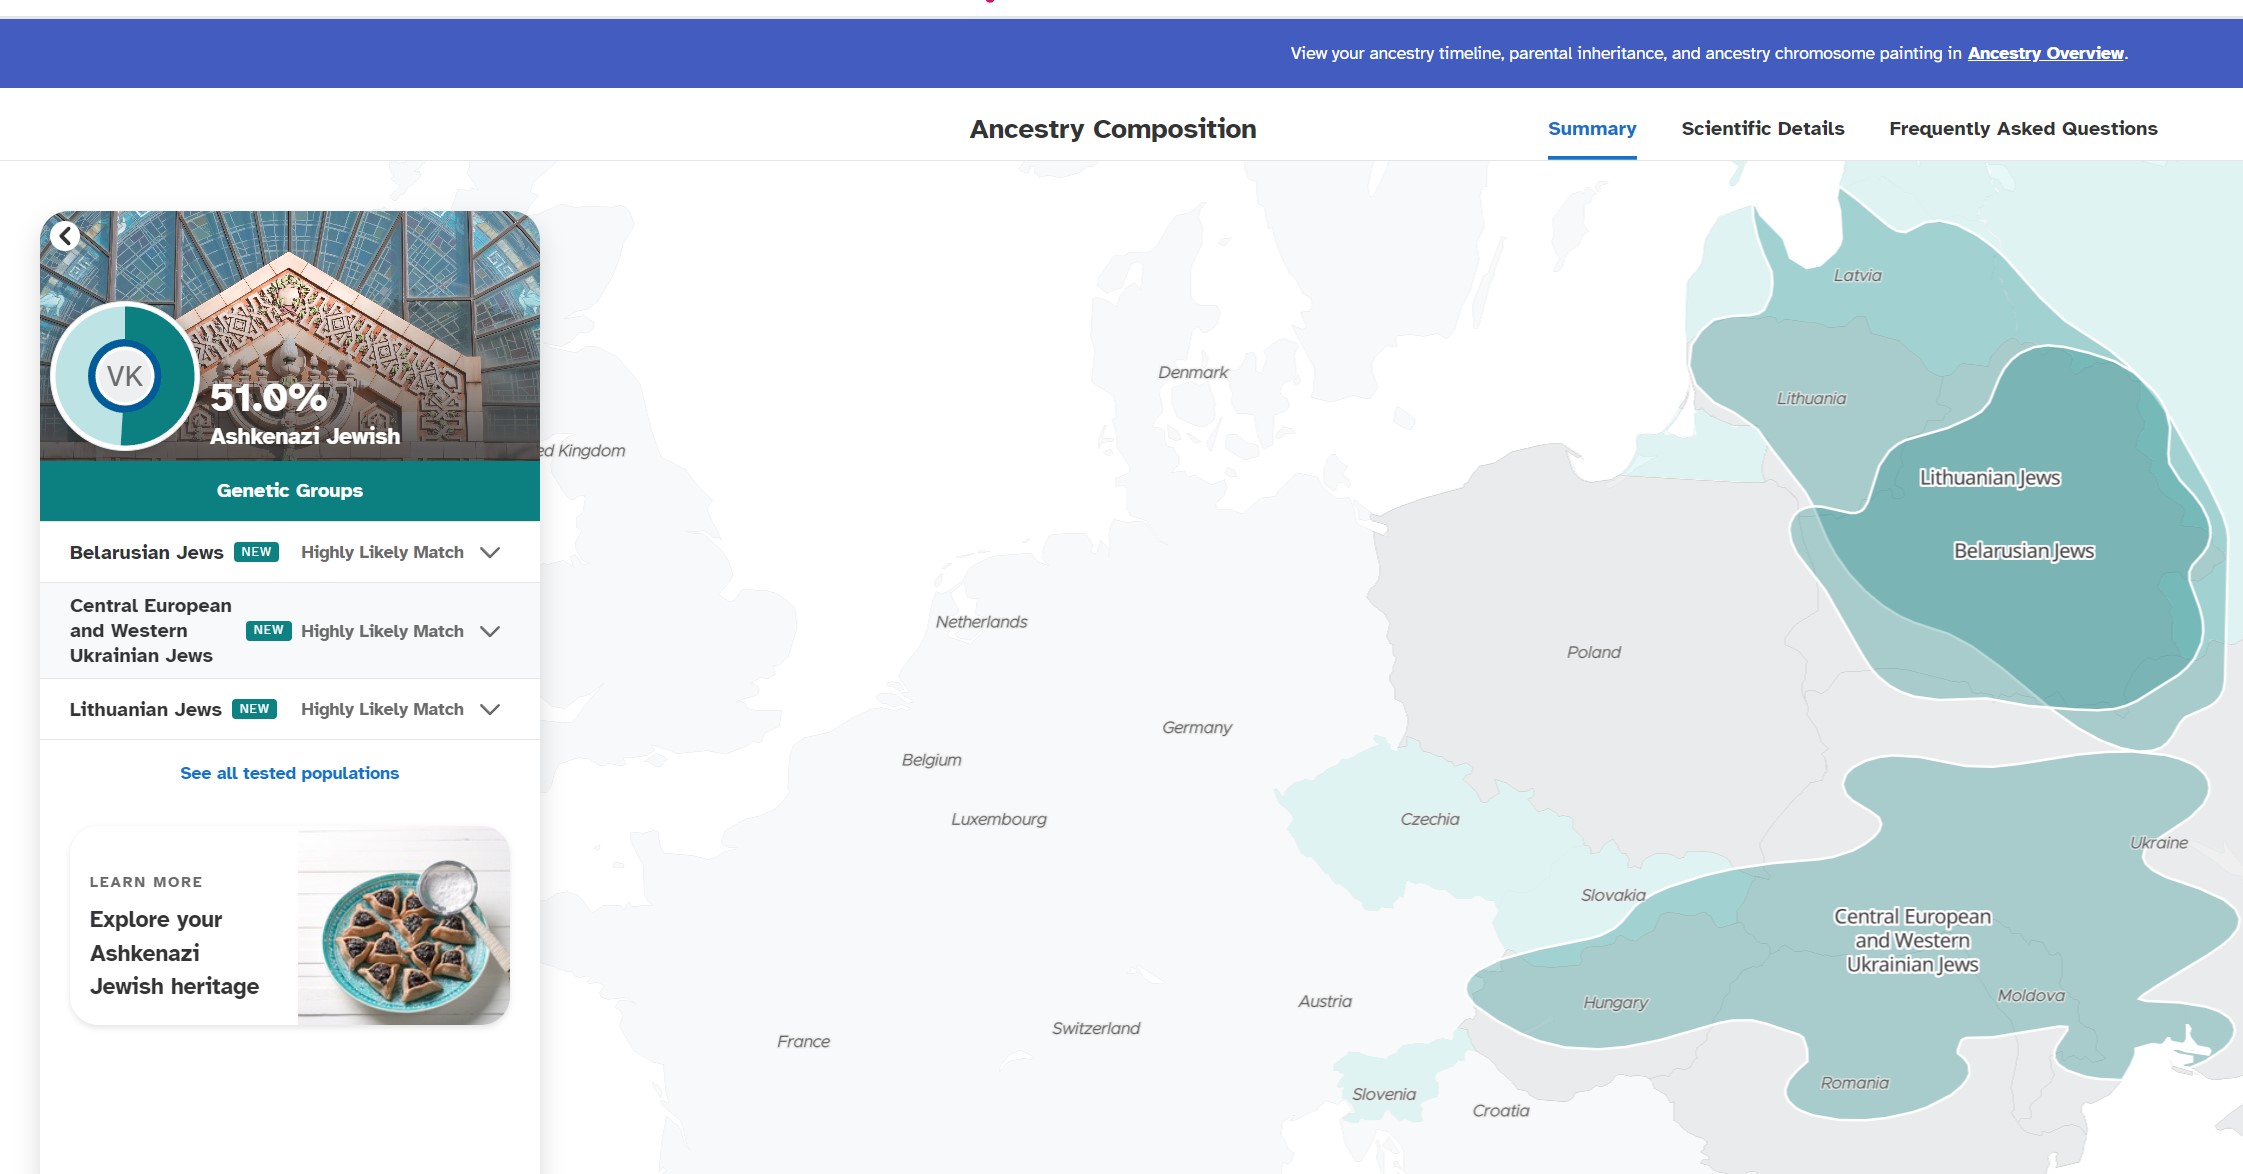Expand the Lithuanian Jews row chevron
Image resolution: width=2243 pixels, height=1174 pixels.
coord(490,709)
